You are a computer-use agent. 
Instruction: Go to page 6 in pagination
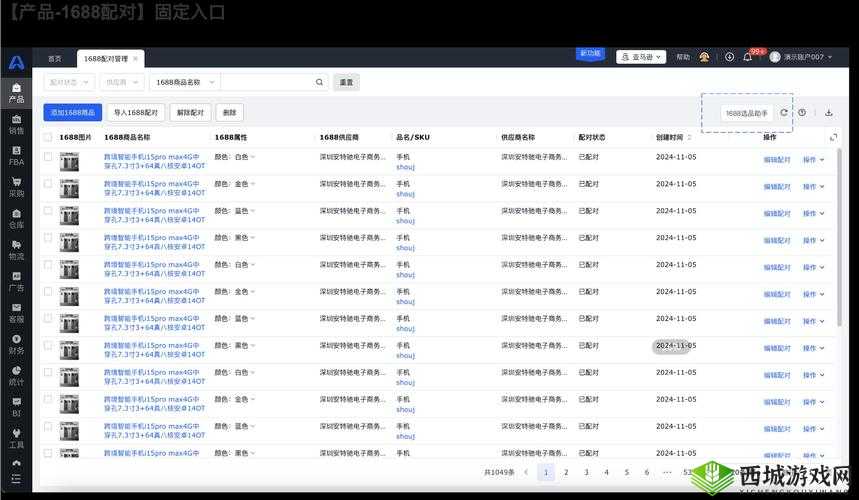pyautogui.click(x=647, y=472)
